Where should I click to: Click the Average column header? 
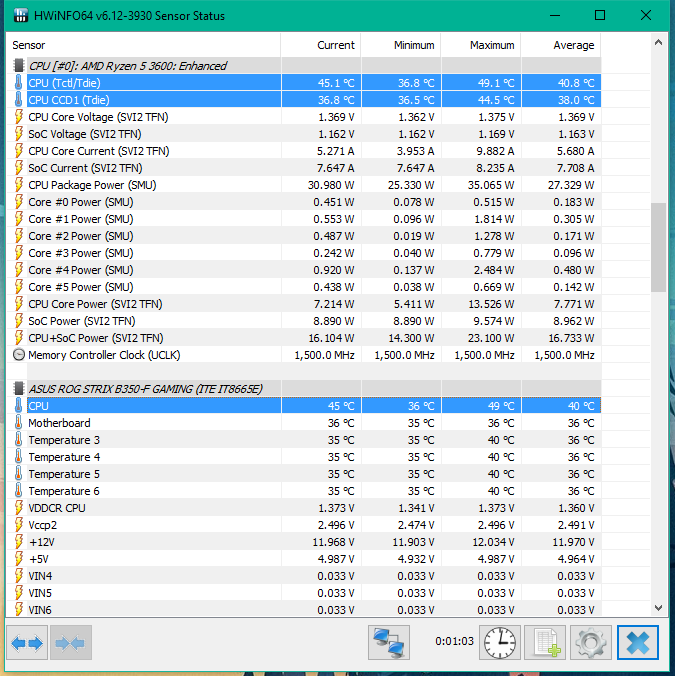click(x=561, y=45)
